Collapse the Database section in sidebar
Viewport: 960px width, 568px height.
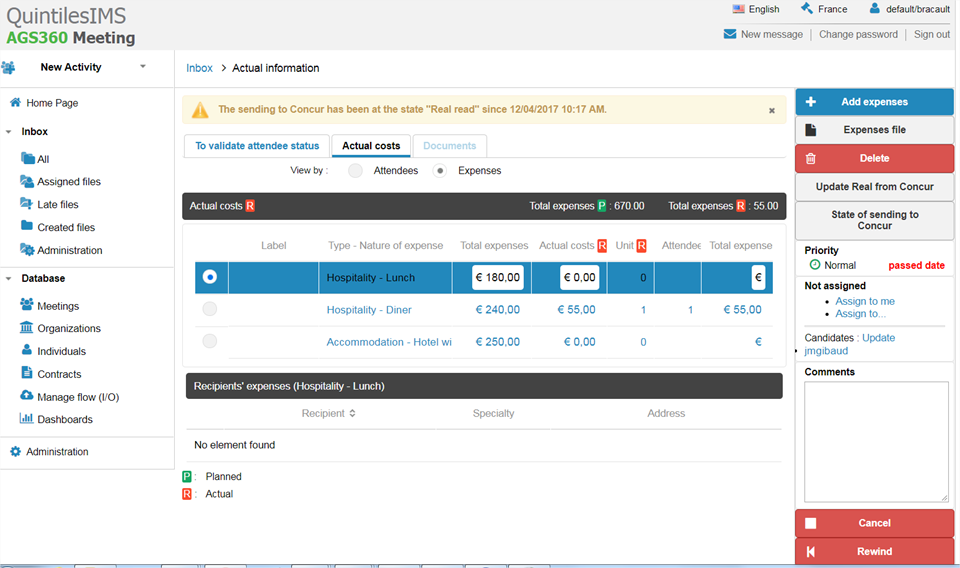(x=9, y=279)
